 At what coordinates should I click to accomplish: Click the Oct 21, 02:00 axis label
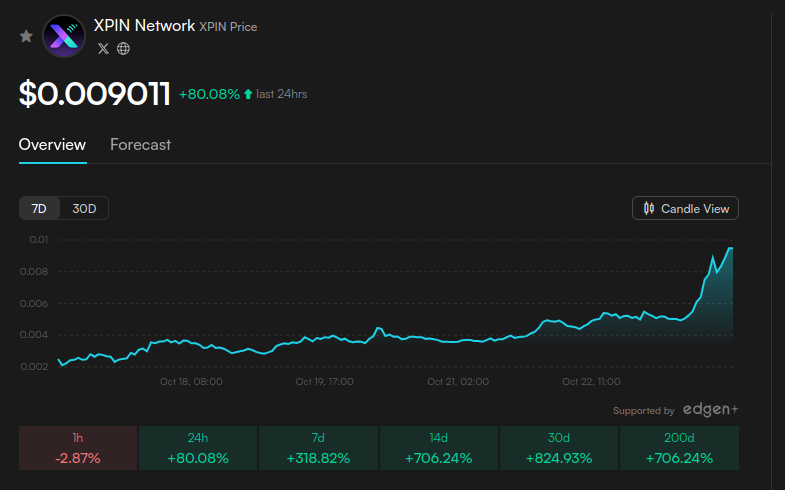[x=458, y=381]
